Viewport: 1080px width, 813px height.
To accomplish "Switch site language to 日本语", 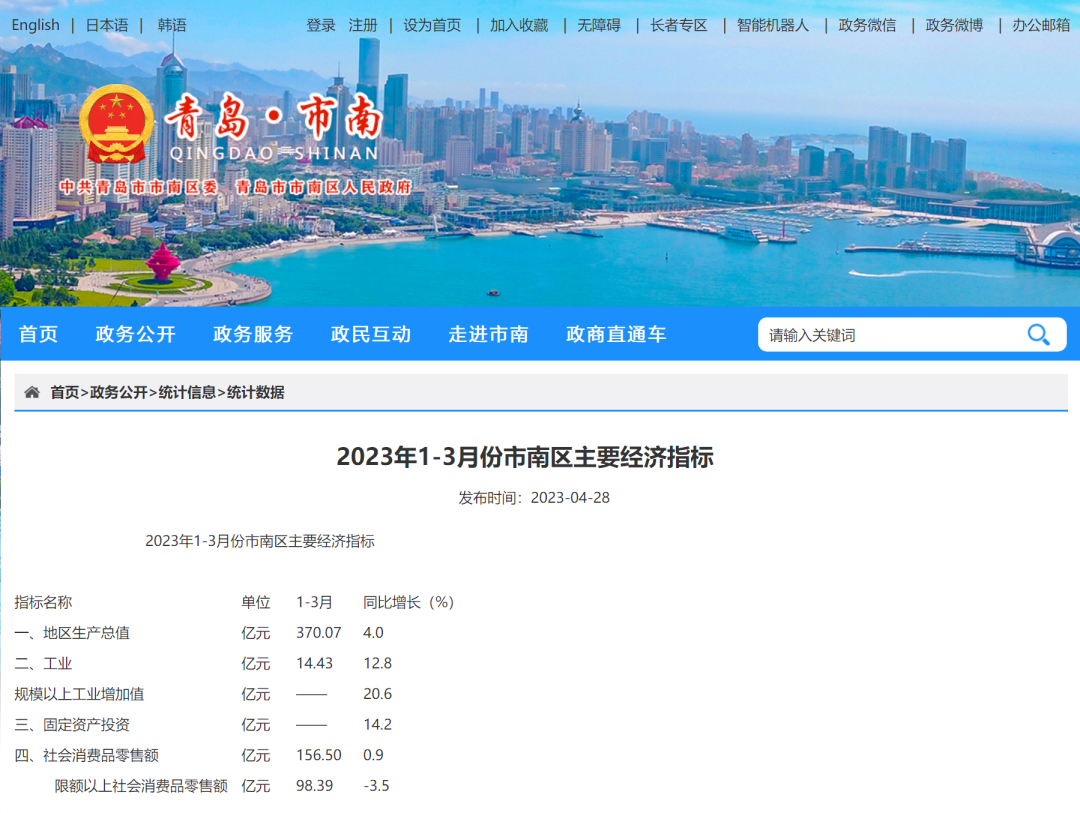I will (107, 25).
